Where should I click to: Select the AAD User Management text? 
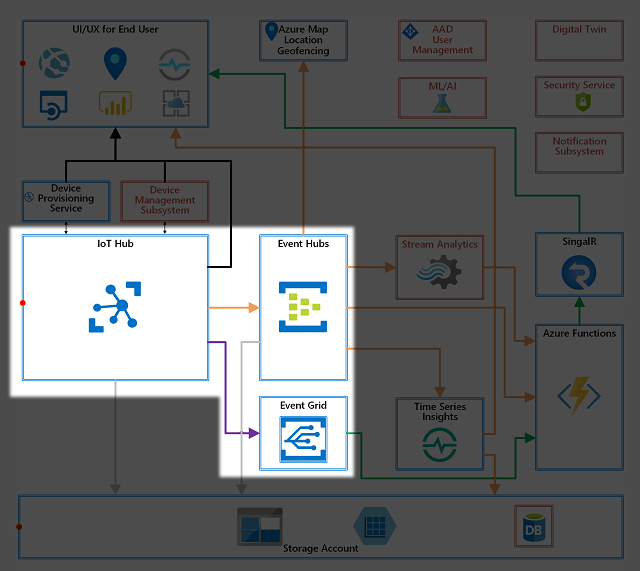click(442, 40)
